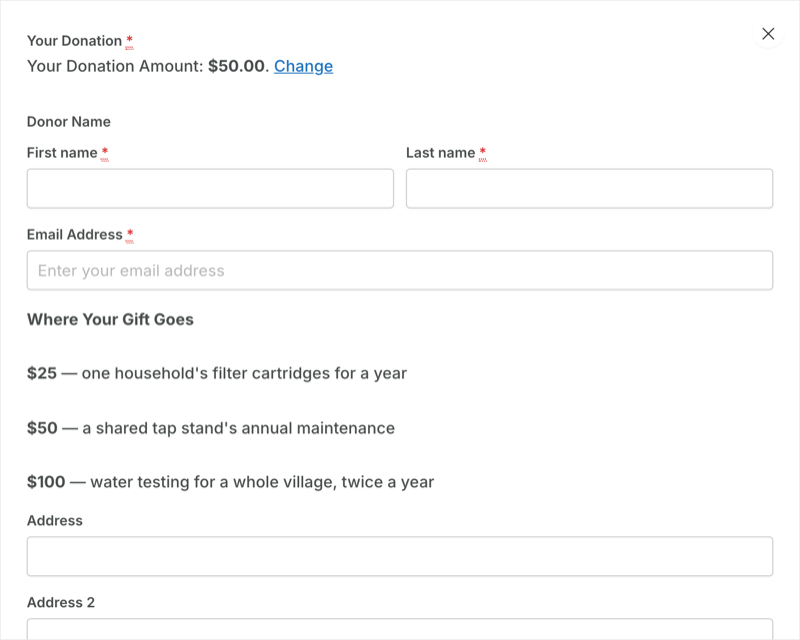Focus the Last name input field
800x640 pixels.
[x=589, y=188]
